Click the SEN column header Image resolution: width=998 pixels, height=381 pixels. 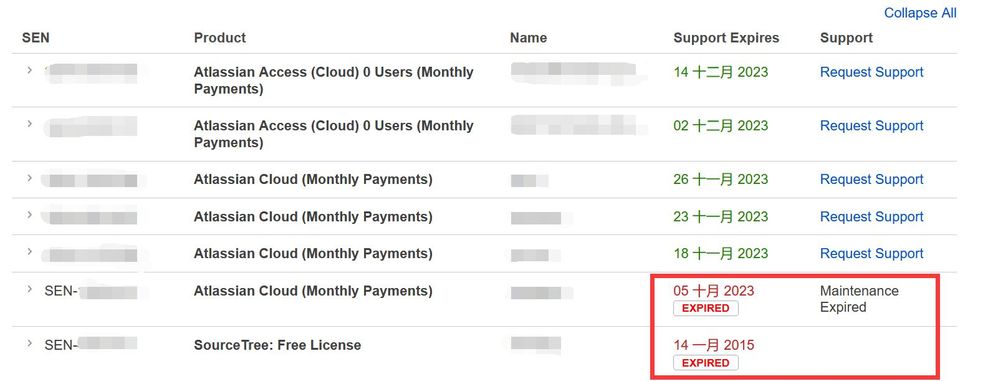36,38
